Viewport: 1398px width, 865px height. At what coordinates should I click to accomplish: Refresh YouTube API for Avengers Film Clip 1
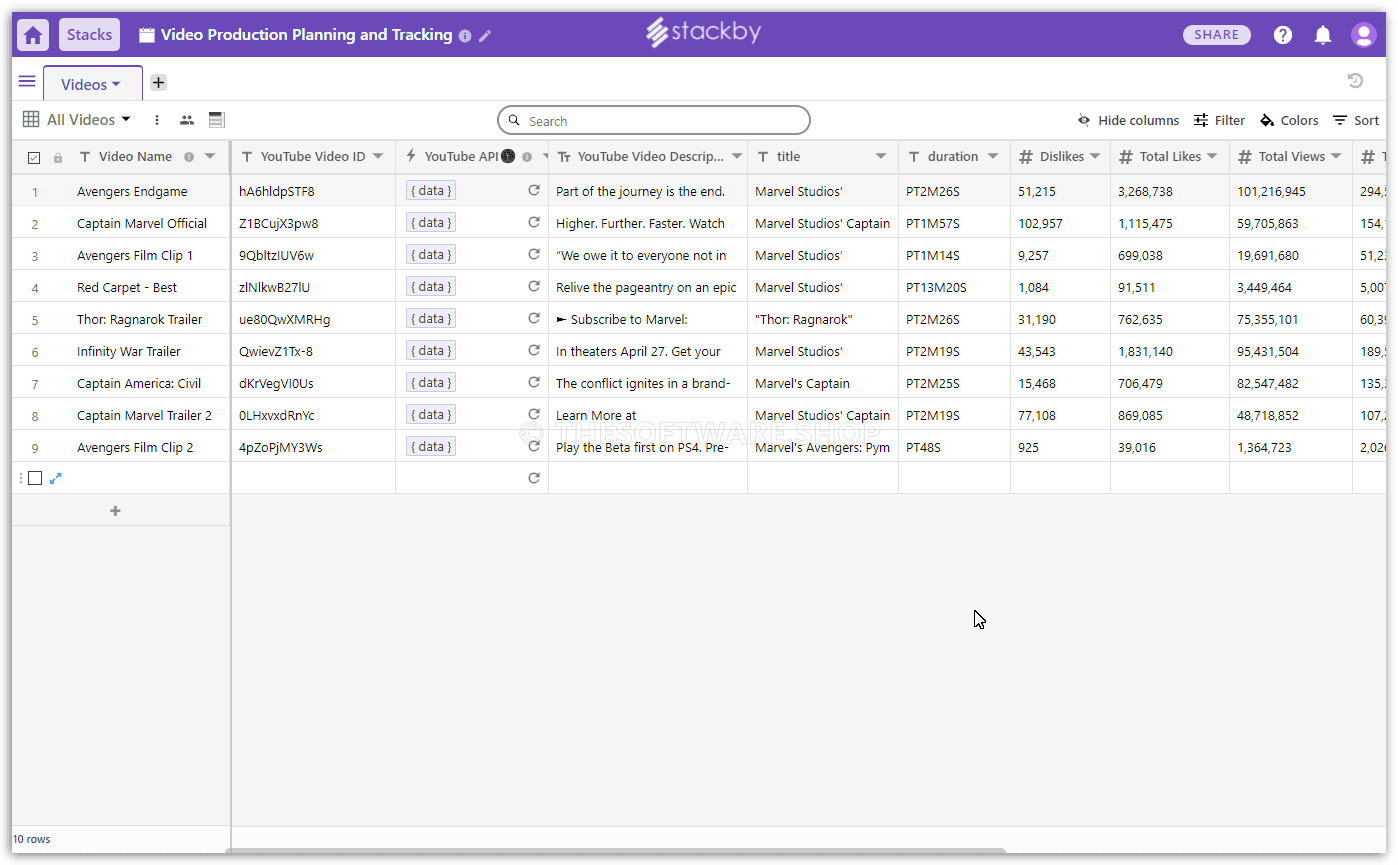534,254
